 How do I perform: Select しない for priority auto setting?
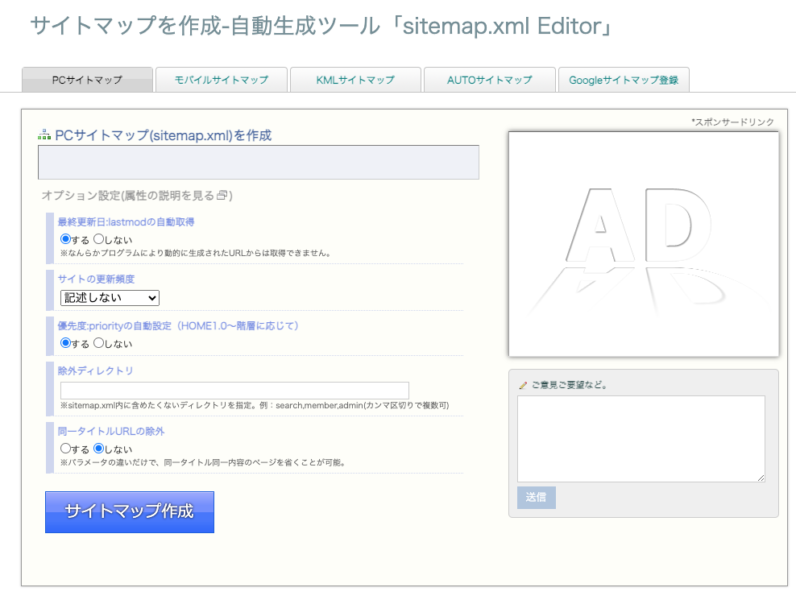pyautogui.click(x=98, y=343)
